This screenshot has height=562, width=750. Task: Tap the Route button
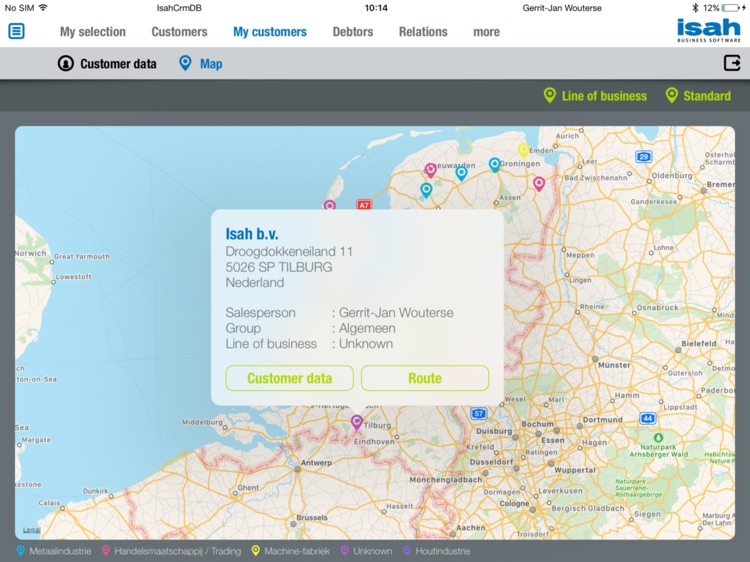[425, 378]
